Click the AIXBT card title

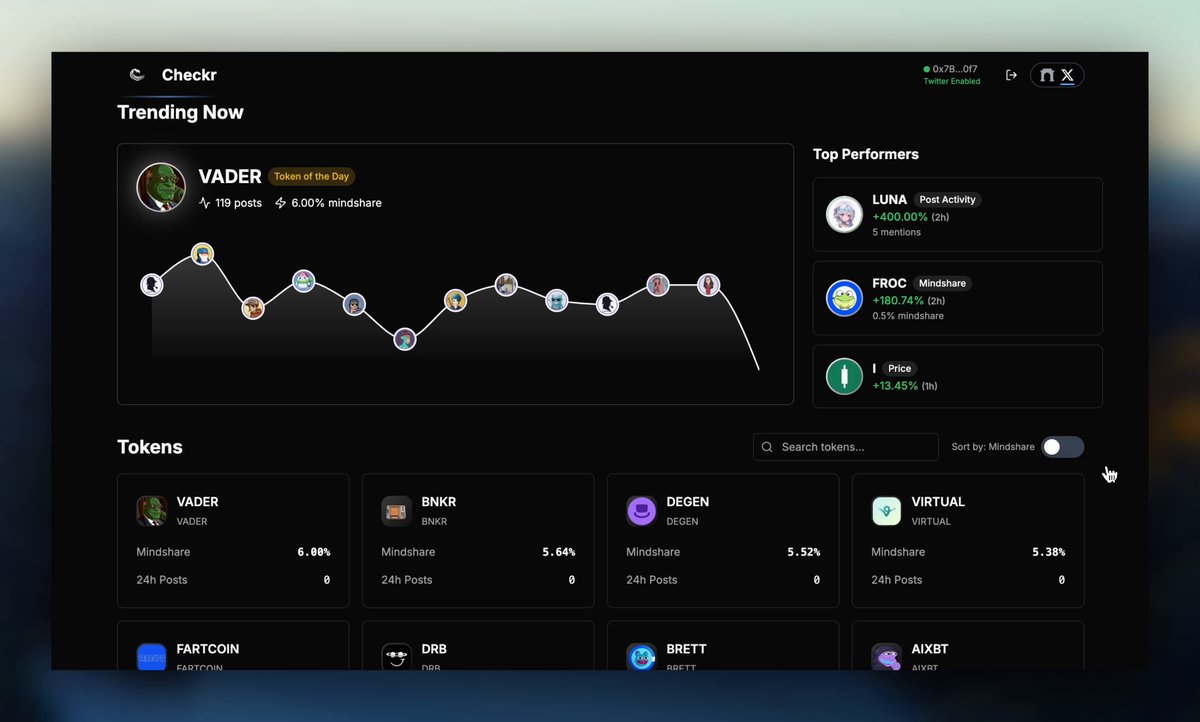[x=932, y=649]
